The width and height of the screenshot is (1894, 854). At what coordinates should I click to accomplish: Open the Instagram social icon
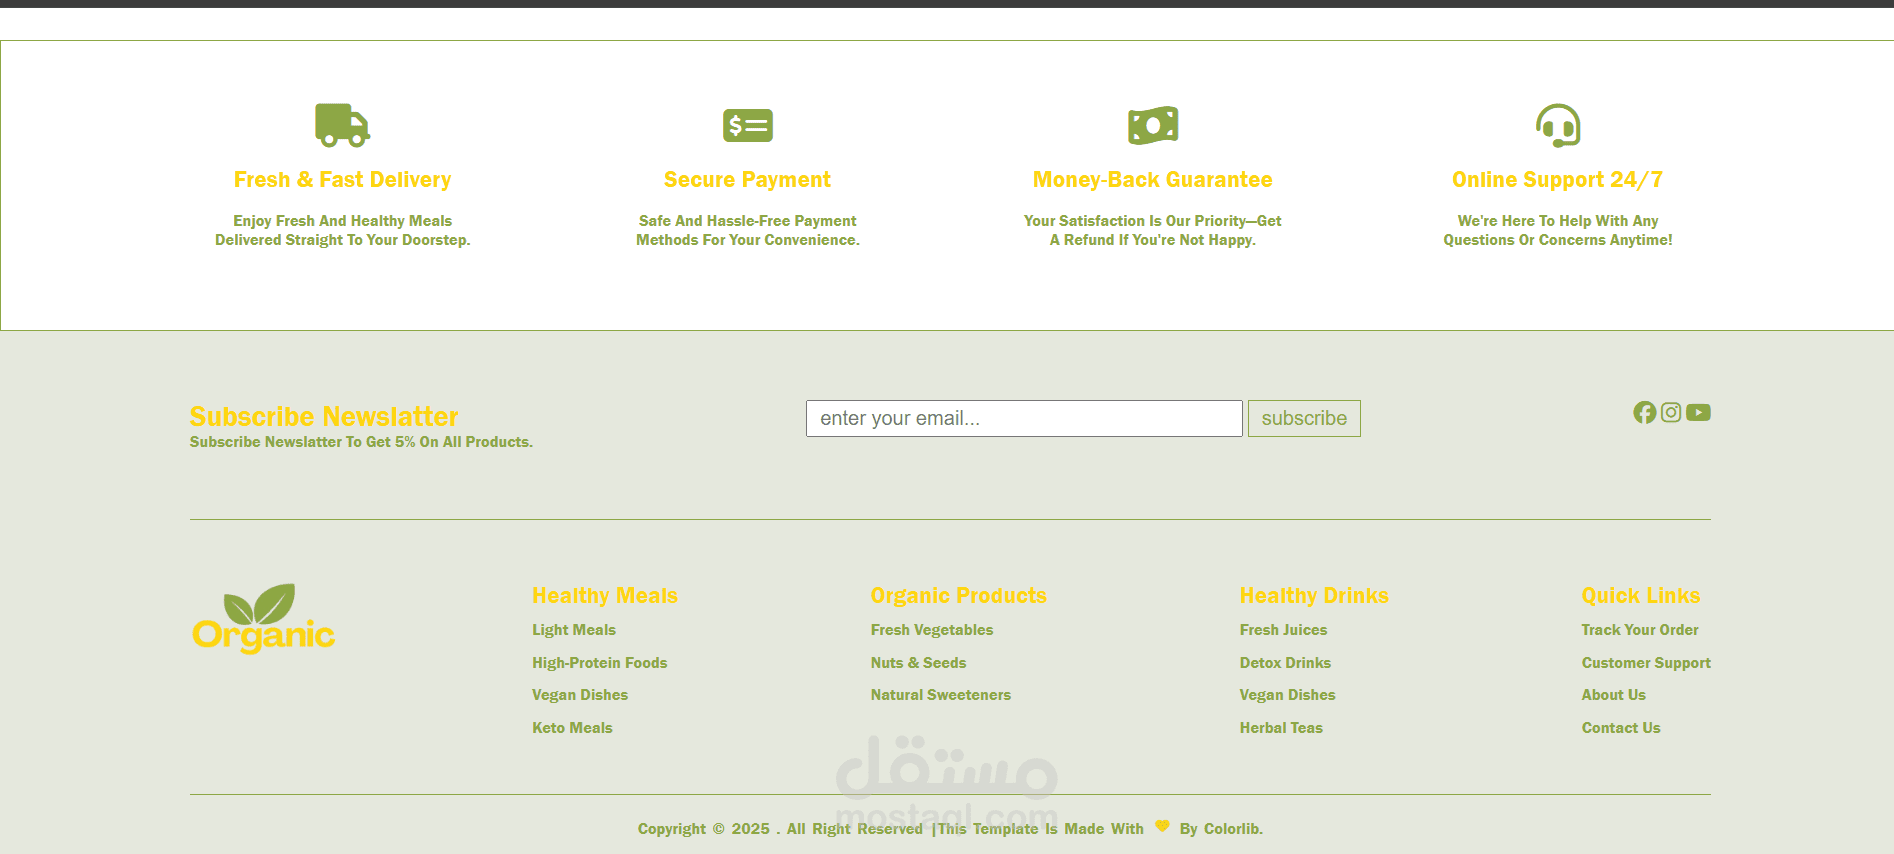tap(1671, 412)
